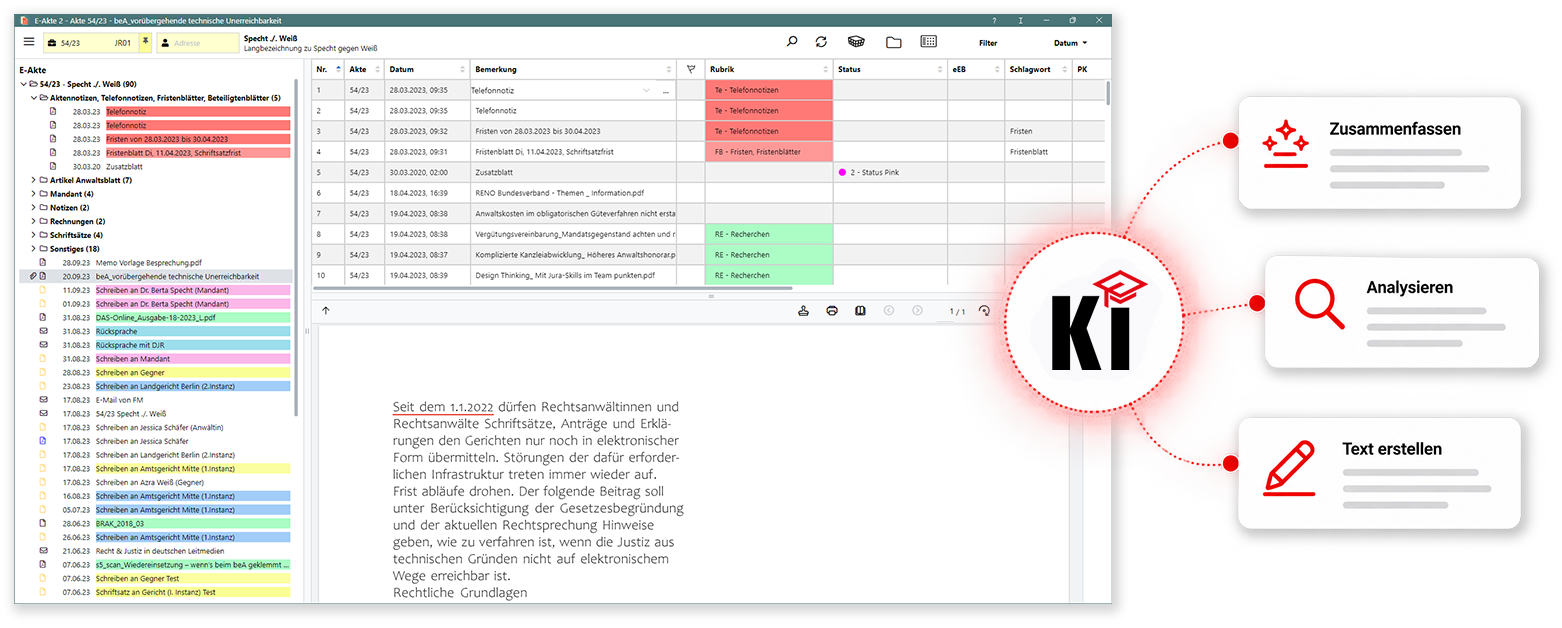
Task: Click the stamp icon in preview toolbar
Action: coord(803,311)
